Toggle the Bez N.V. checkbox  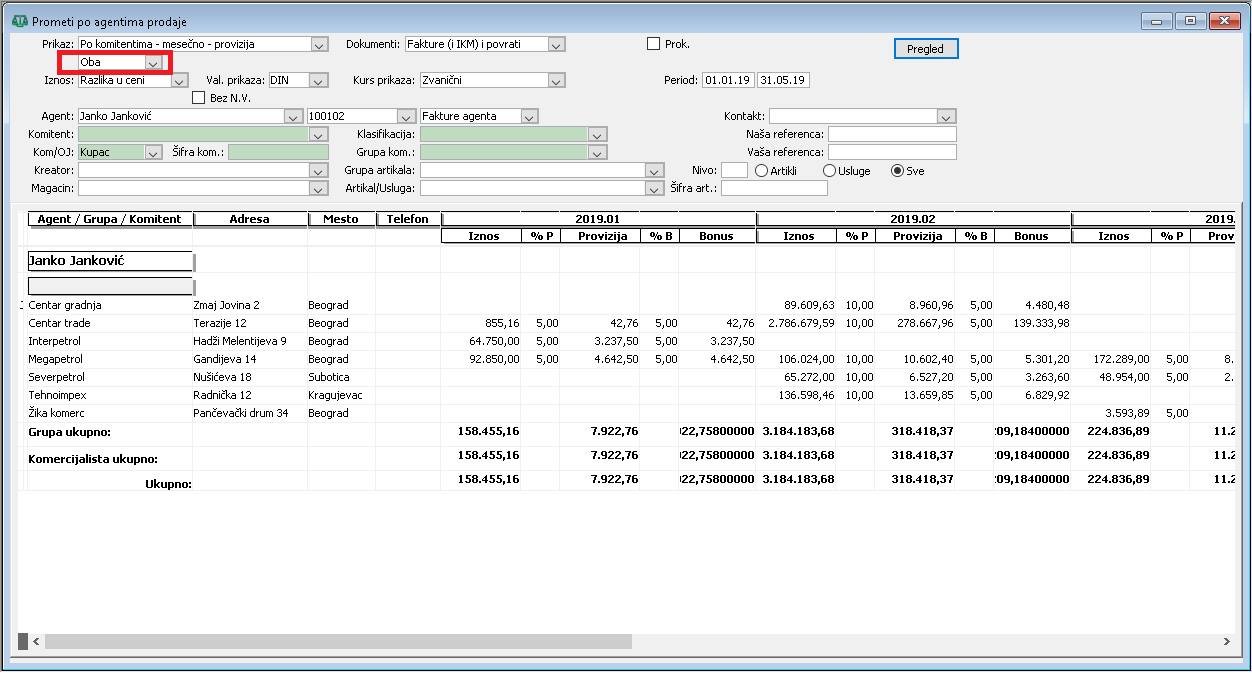click(x=198, y=98)
